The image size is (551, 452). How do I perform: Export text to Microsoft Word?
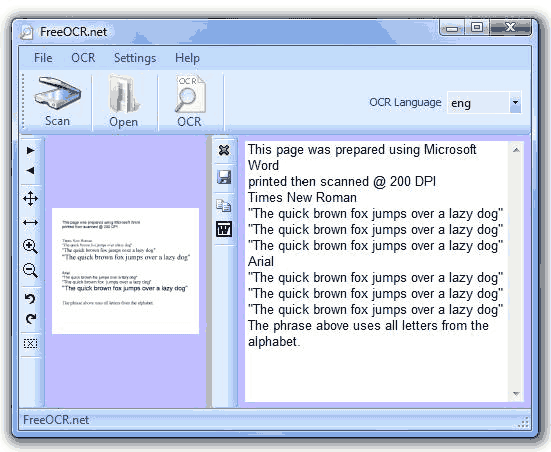coord(224,229)
